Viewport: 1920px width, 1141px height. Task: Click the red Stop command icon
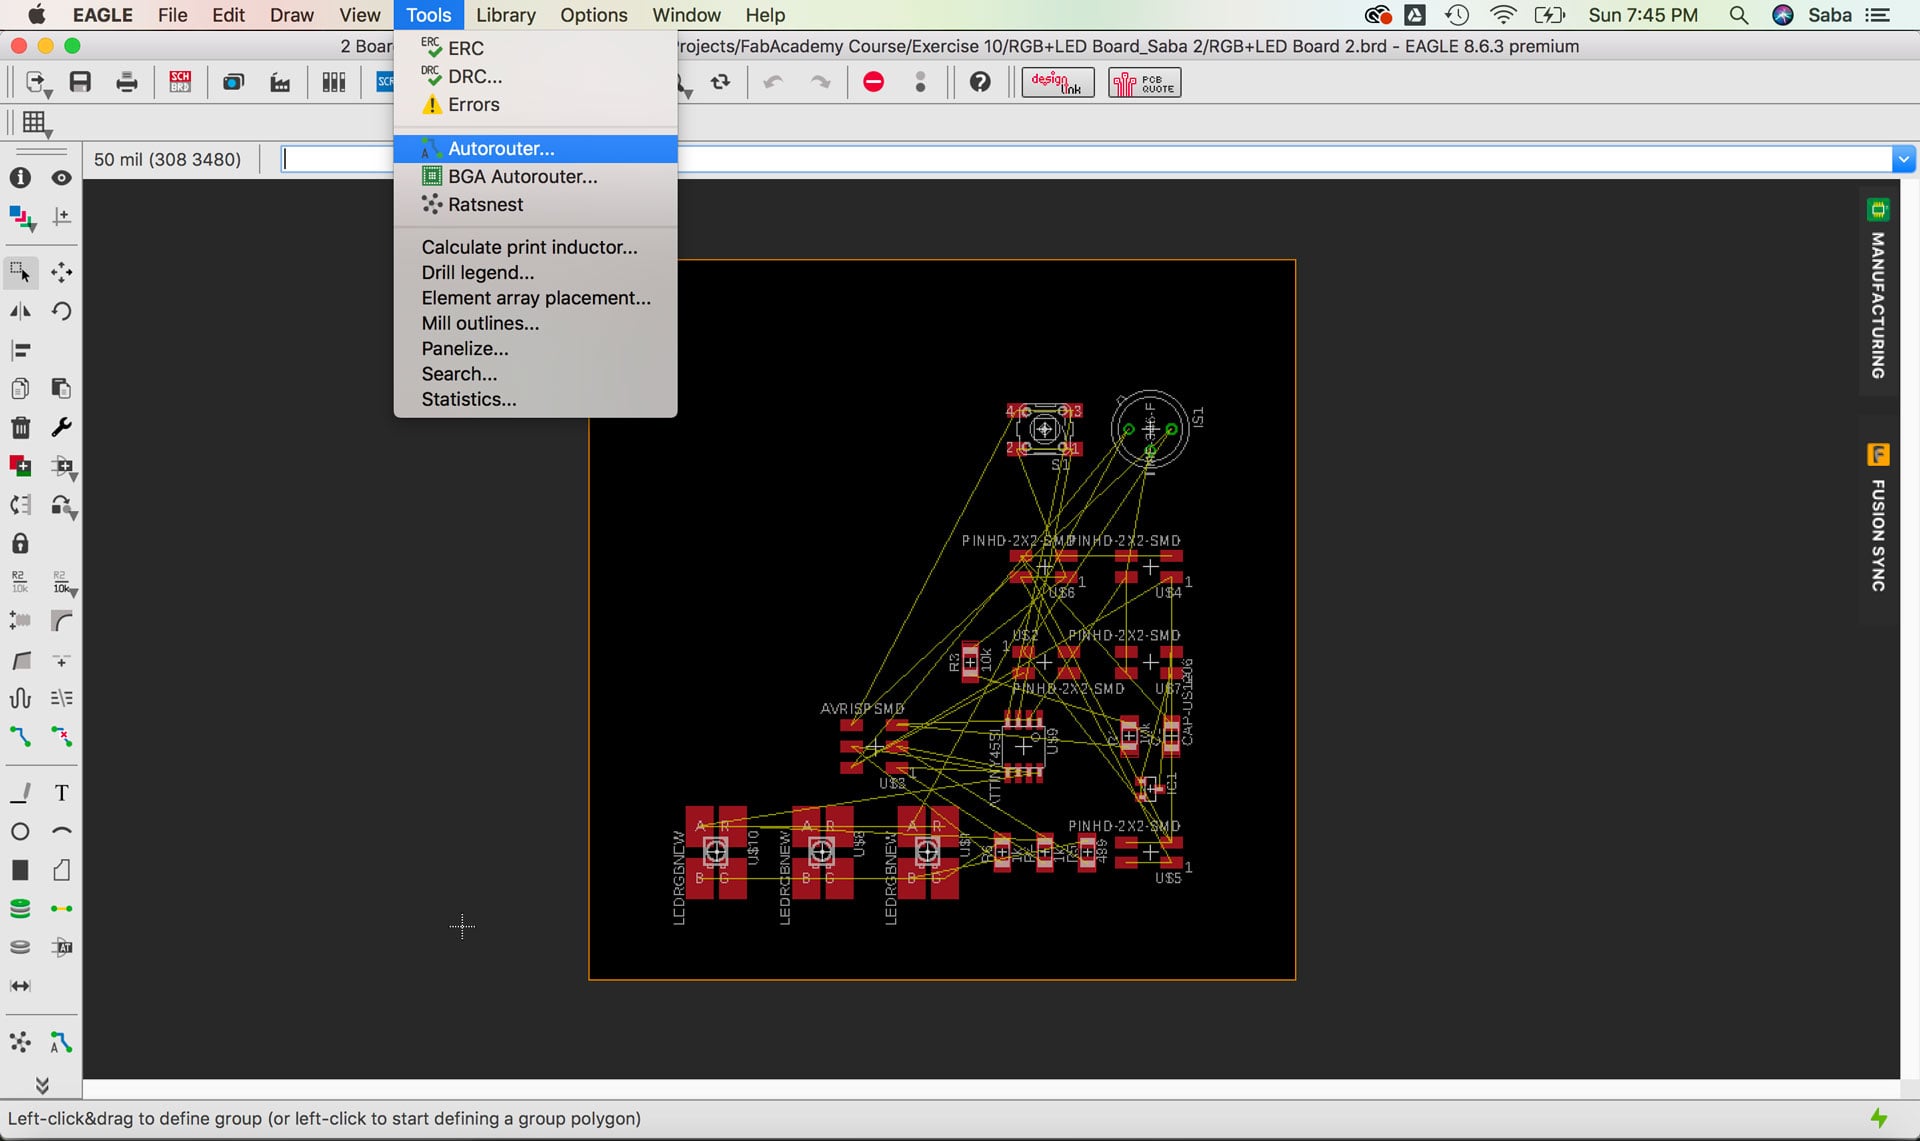(873, 82)
